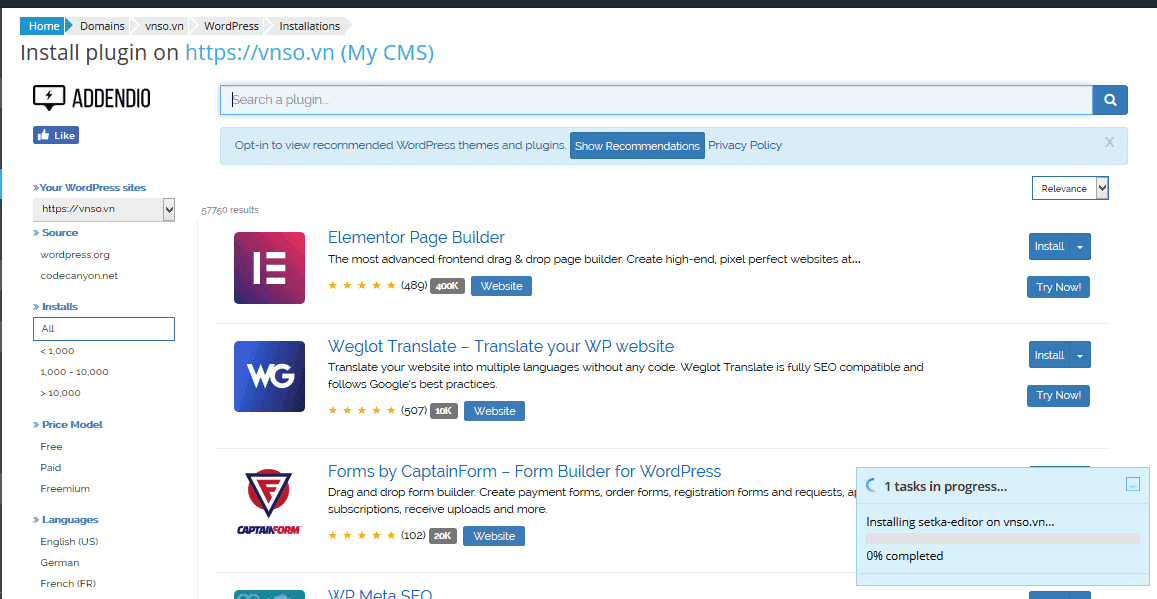The width and height of the screenshot is (1157, 599).
Task: Click Weglot star rating
Action: 362,410
